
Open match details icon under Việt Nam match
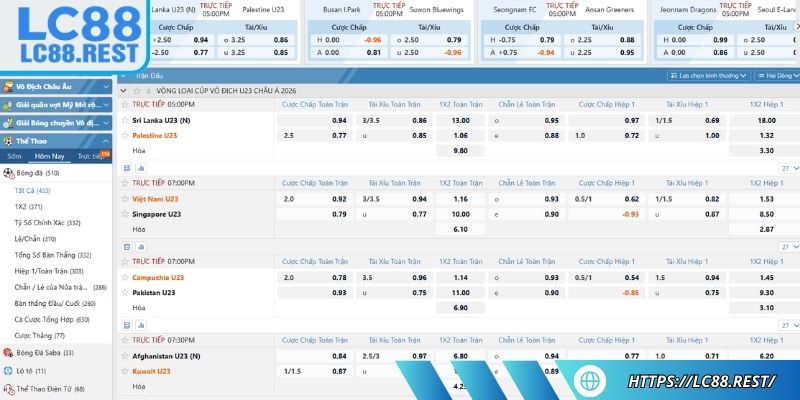click(x=126, y=246)
